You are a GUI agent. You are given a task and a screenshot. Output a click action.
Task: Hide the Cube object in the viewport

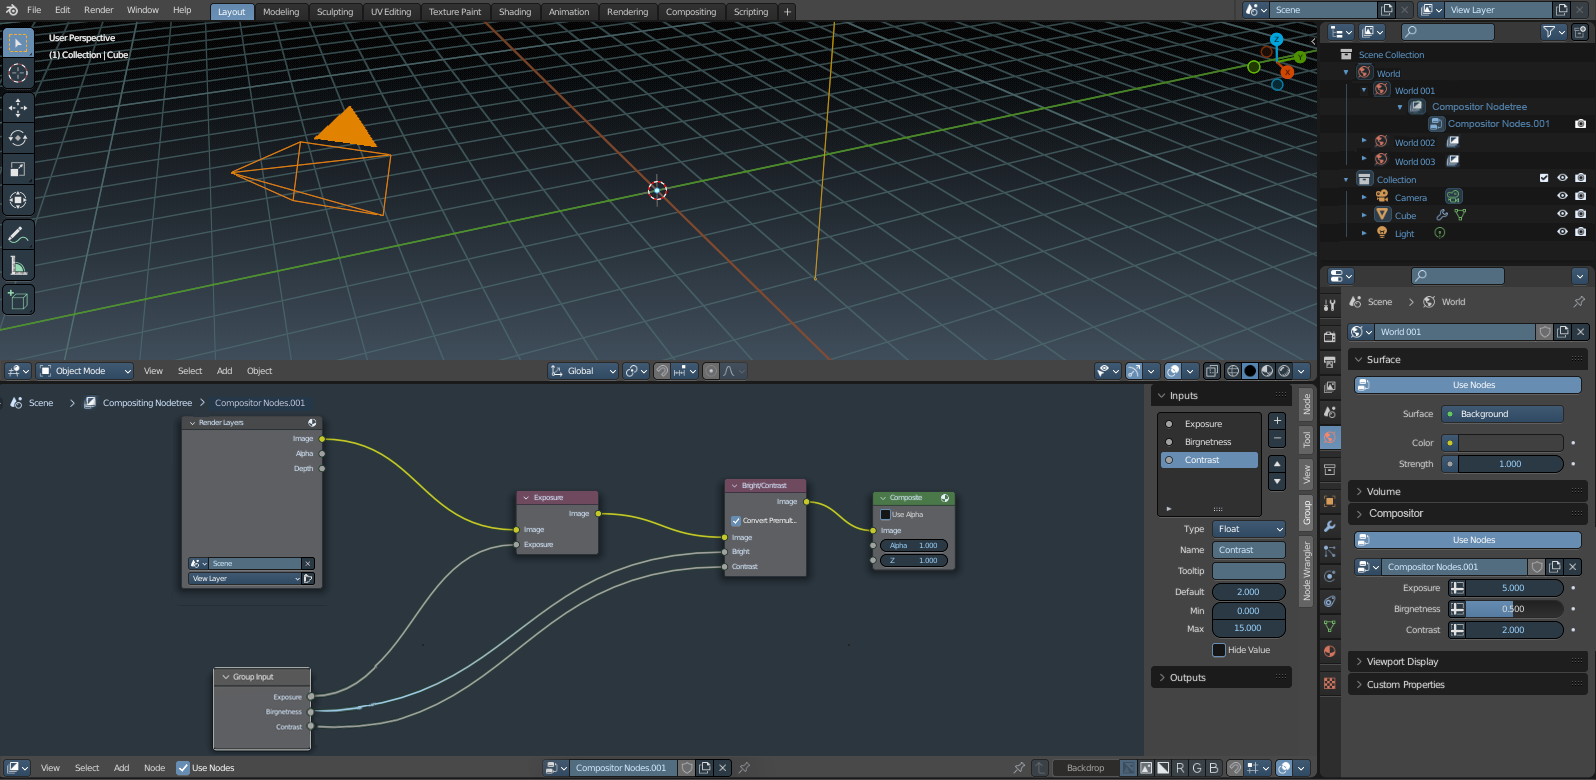click(1562, 214)
